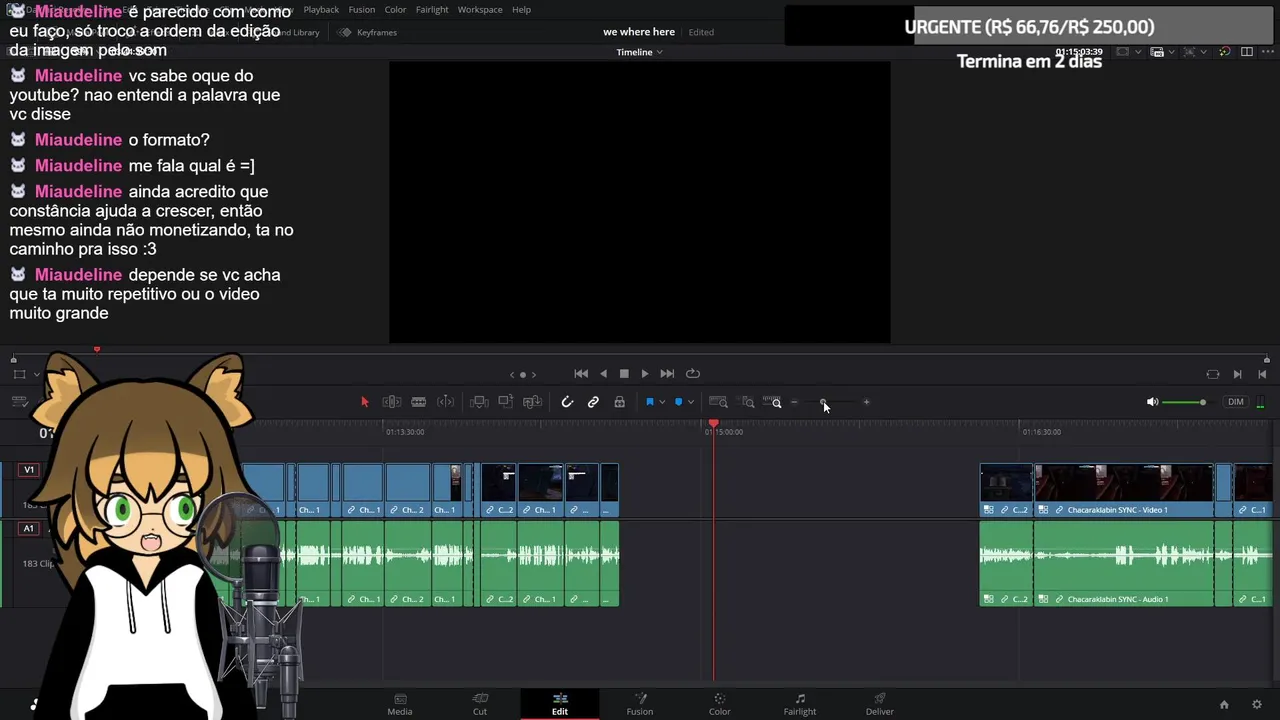Switch to the Media page
The height and width of the screenshot is (720, 1280).
400,704
